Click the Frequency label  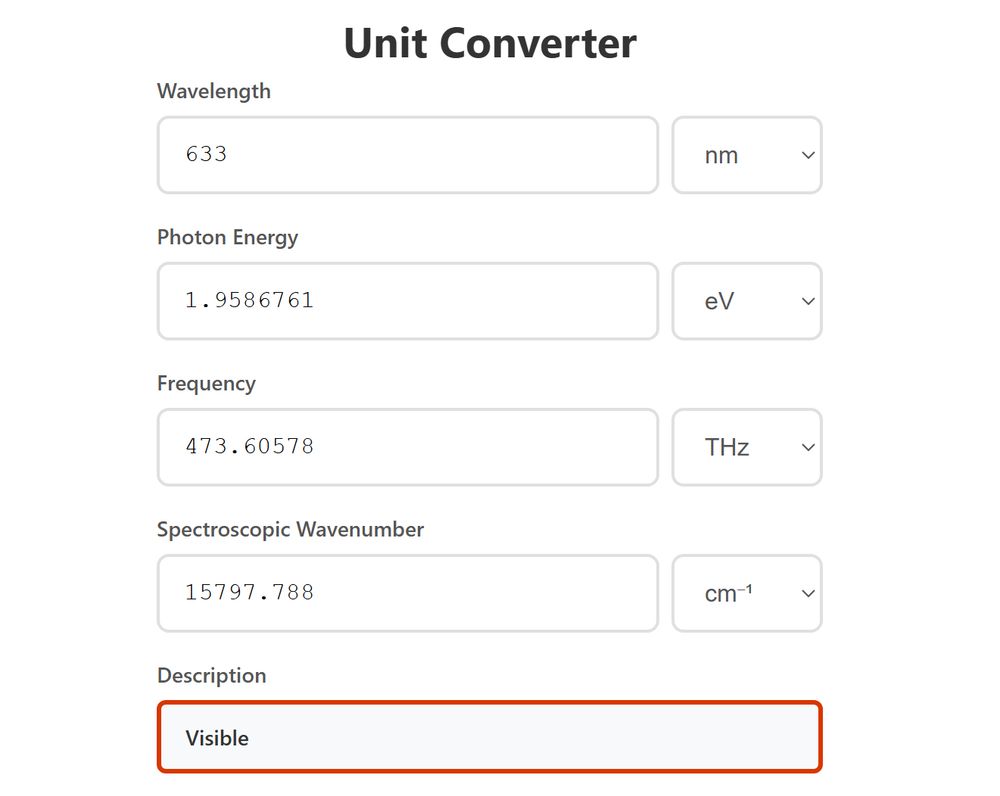tap(206, 383)
